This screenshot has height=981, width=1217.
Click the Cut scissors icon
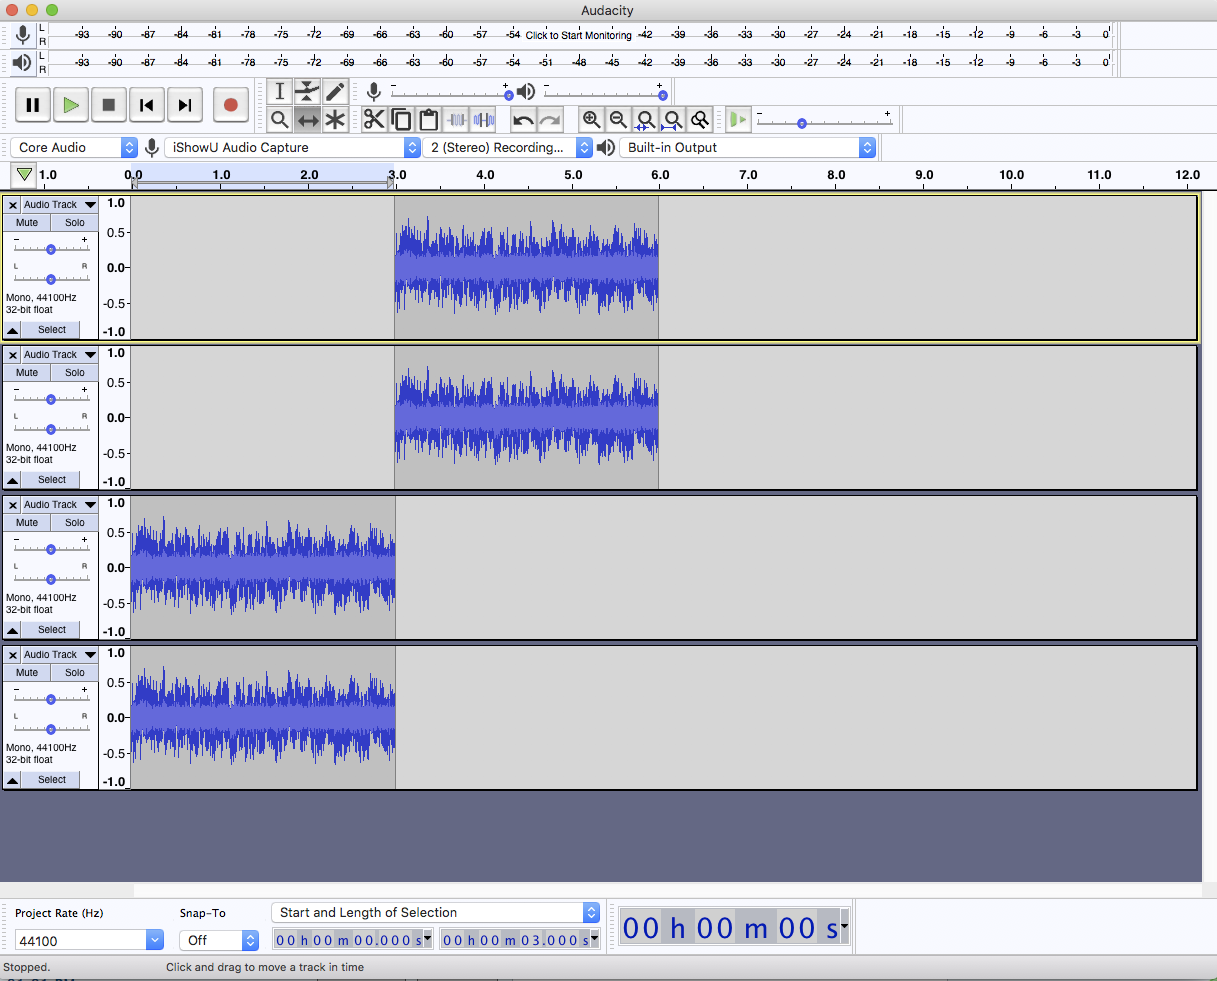point(374,120)
